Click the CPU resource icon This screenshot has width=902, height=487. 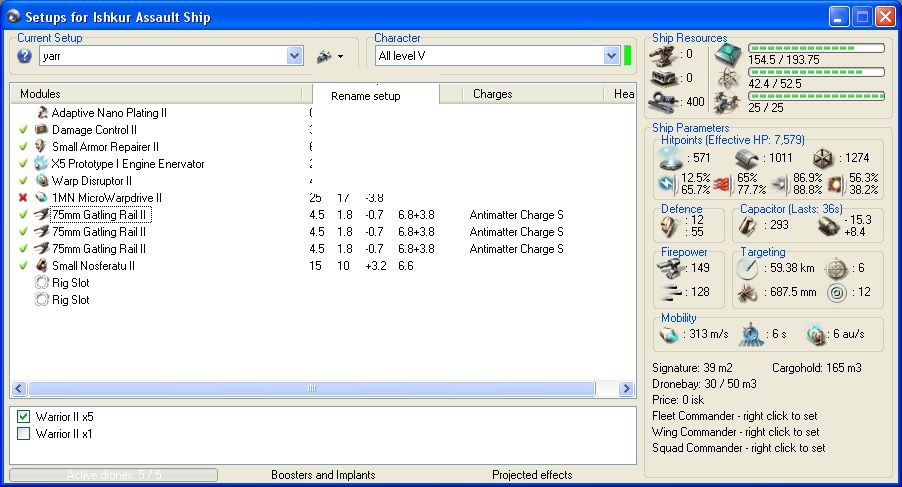pyautogui.click(x=728, y=55)
